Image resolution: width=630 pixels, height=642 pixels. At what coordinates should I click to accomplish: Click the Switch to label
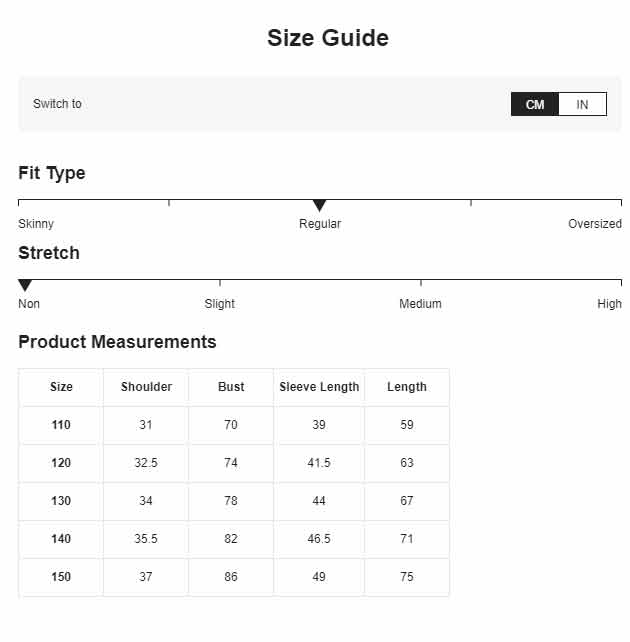pyautogui.click(x=57, y=104)
